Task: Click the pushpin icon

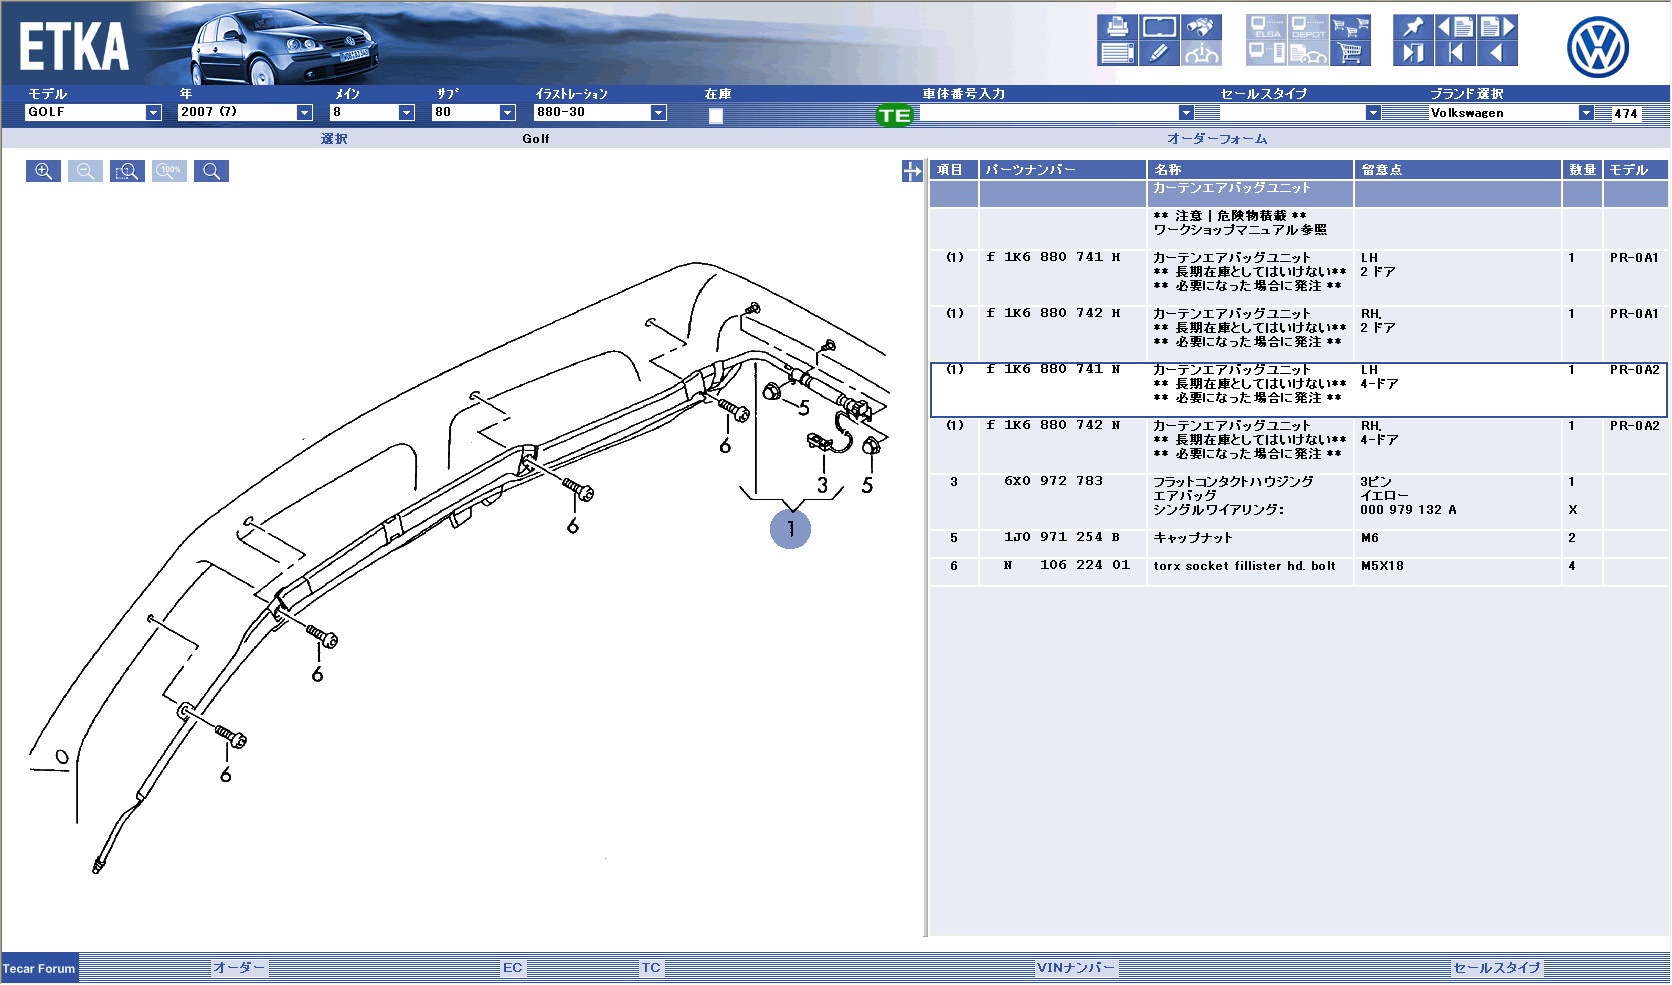Action: coord(1413,27)
